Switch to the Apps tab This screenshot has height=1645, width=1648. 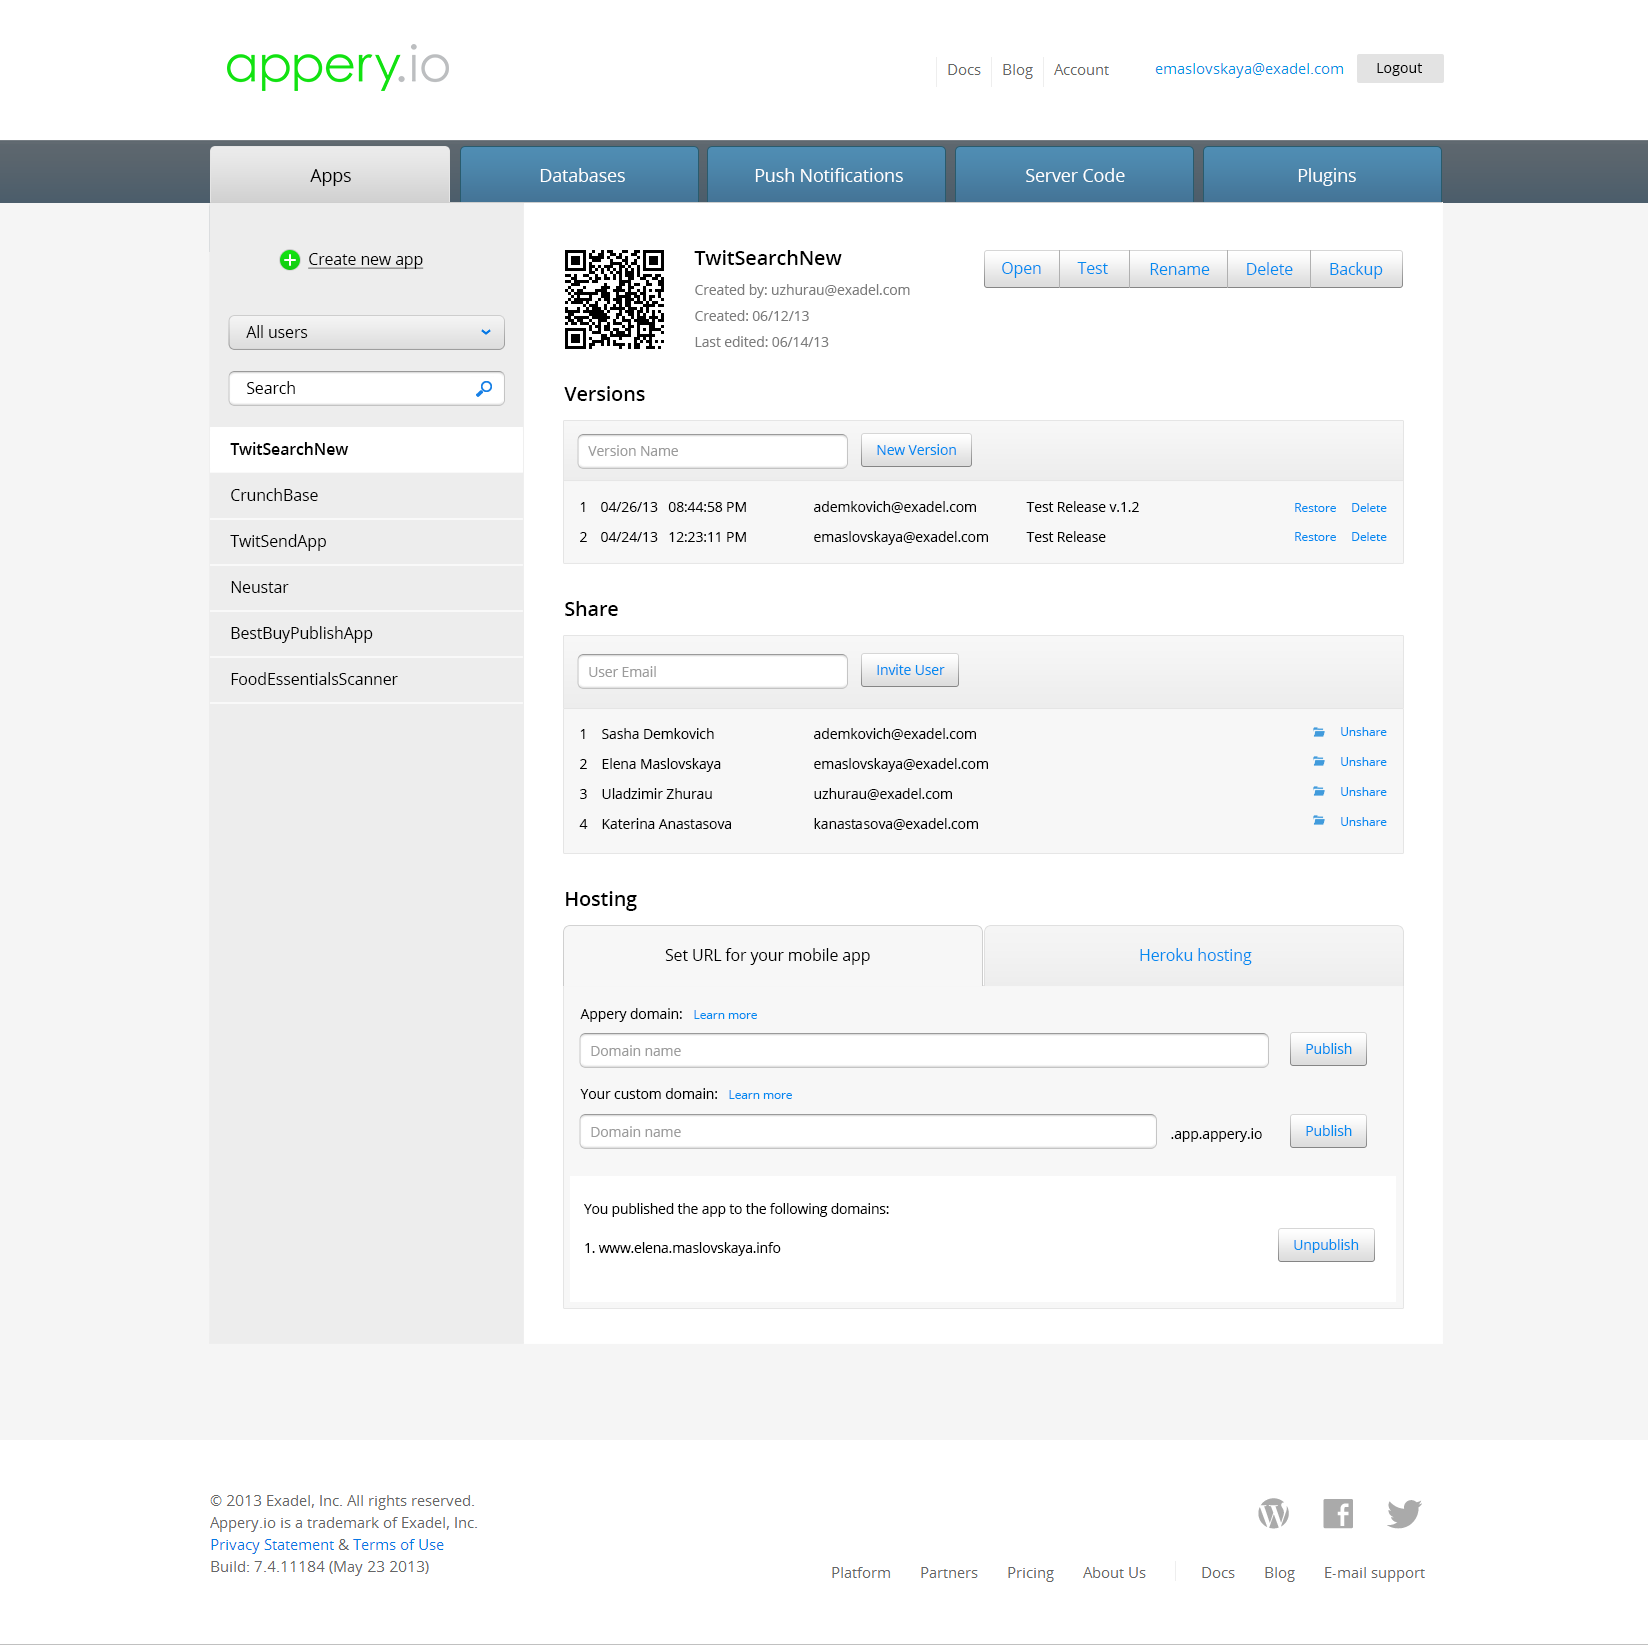pyautogui.click(x=330, y=175)
